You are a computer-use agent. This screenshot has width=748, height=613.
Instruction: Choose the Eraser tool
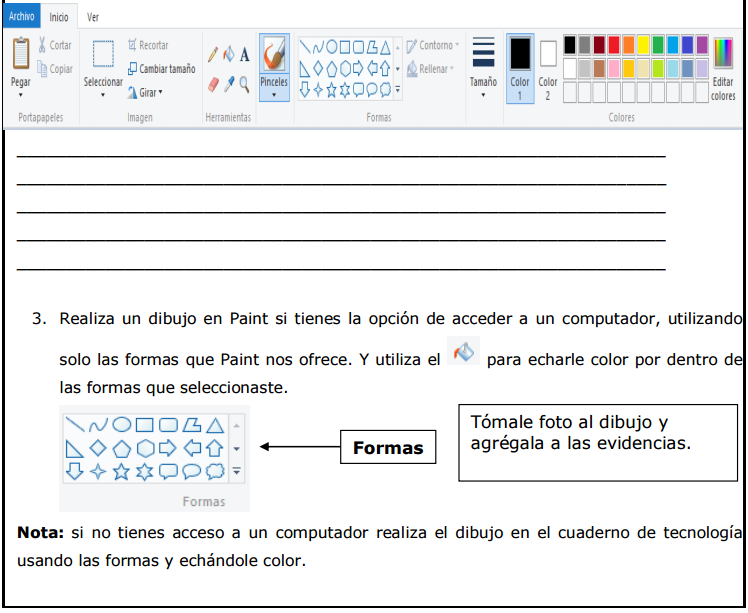click(212, 85)
